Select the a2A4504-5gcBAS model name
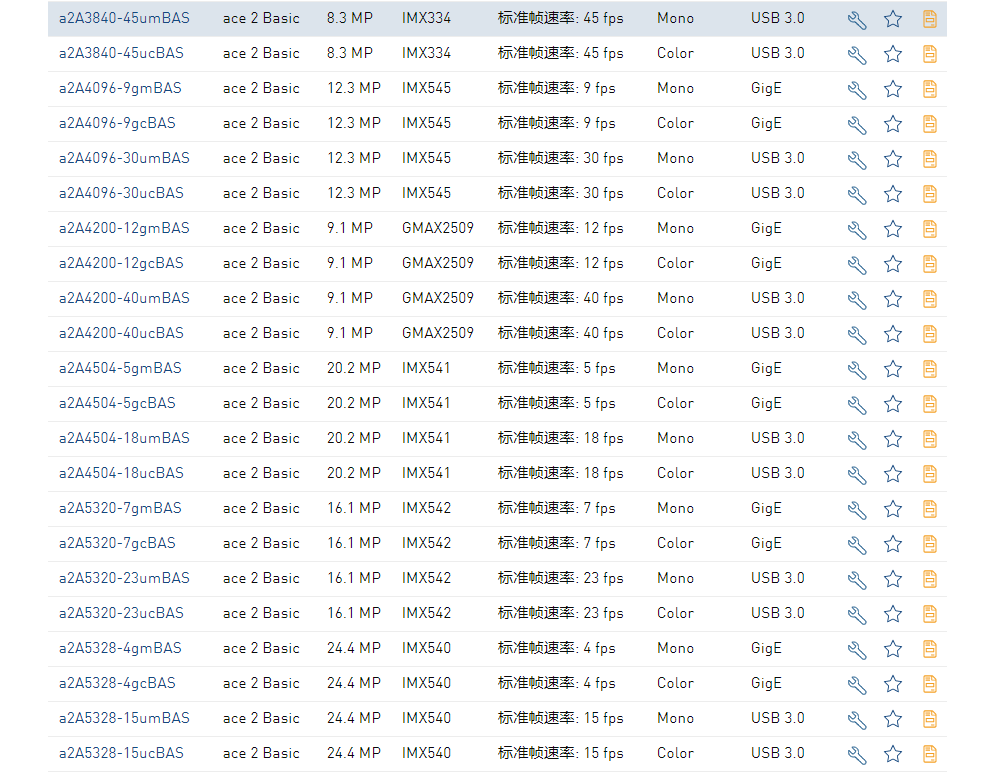Image resolution: width=997 pixels, height=773 pixels. point(117,403)
